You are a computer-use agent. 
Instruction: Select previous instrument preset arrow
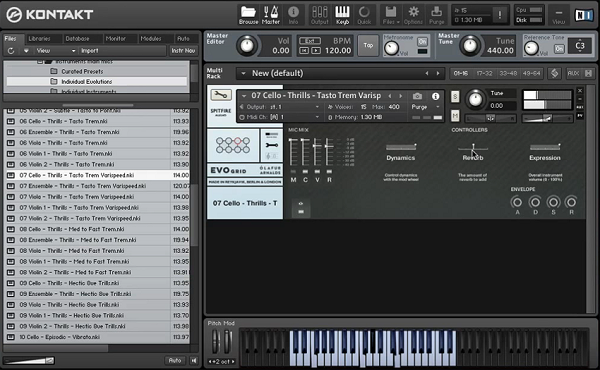click(x=390, y=96)
